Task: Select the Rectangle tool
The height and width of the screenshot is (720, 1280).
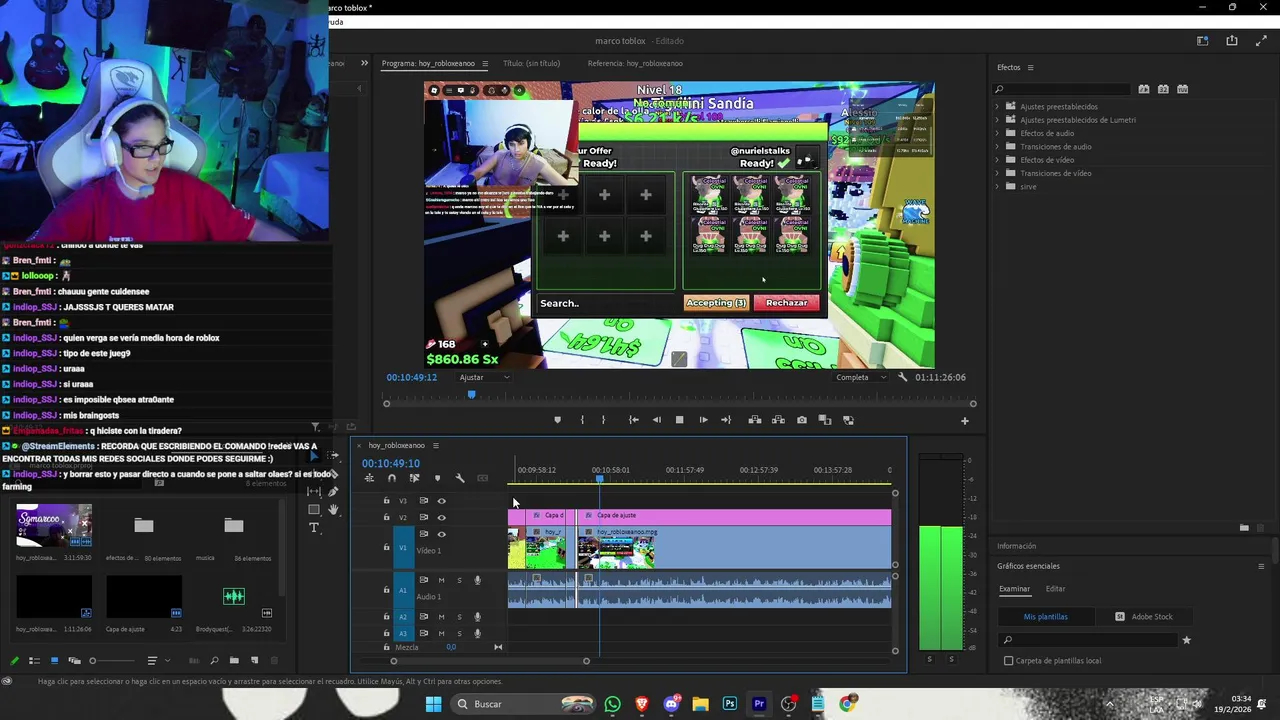Action: click(313, 509)
